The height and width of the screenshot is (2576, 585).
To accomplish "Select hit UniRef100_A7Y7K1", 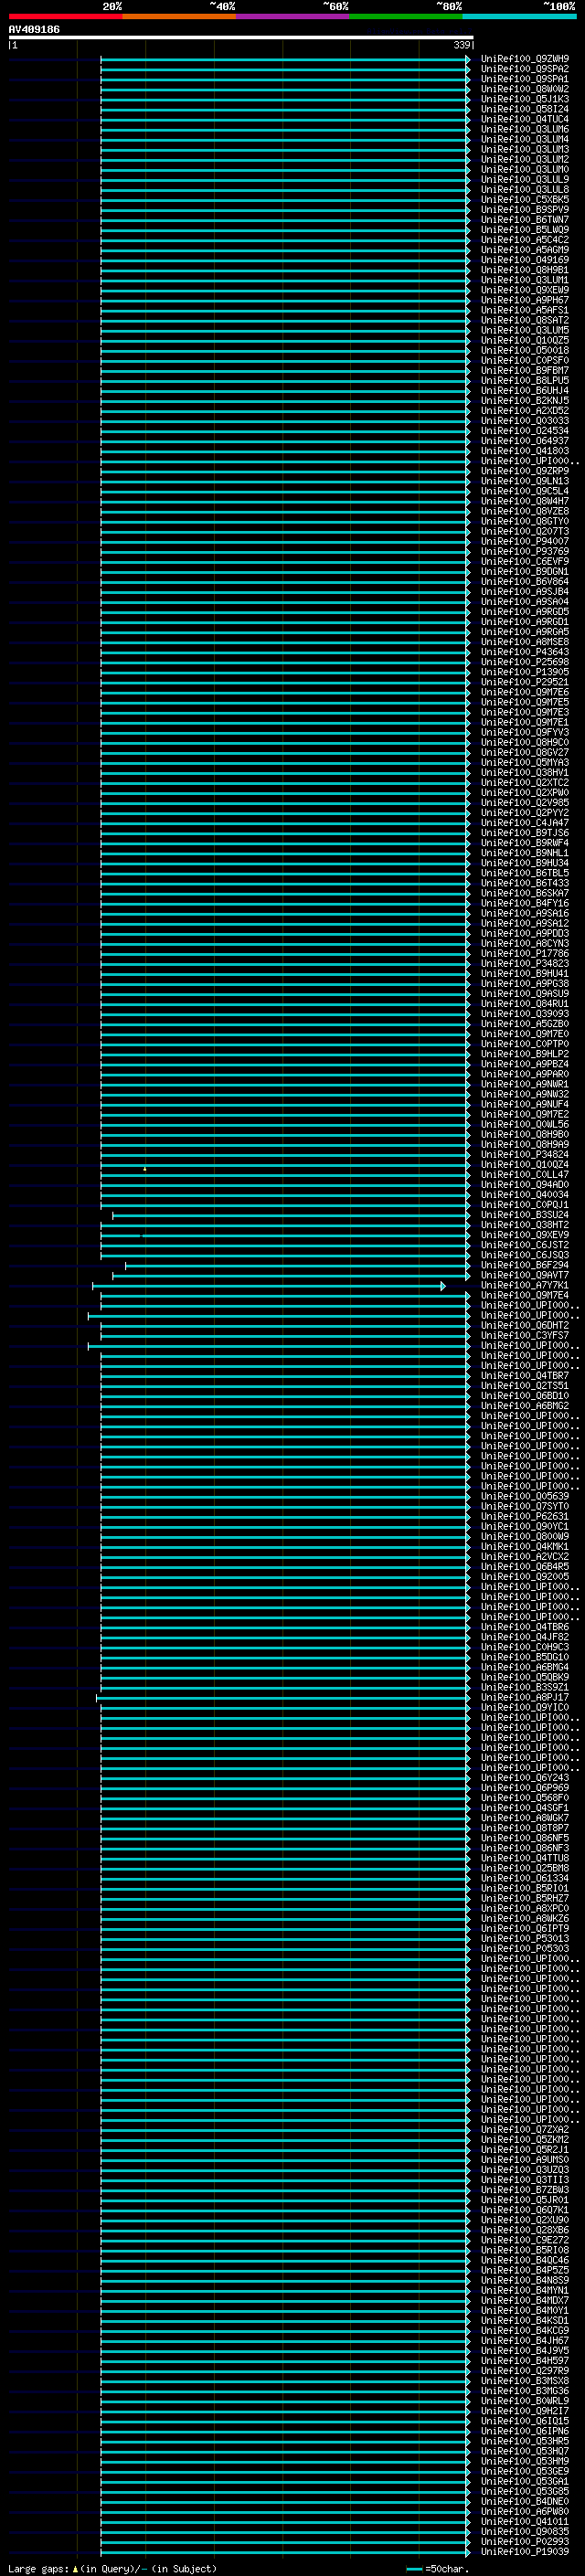I will (525, 1285).
